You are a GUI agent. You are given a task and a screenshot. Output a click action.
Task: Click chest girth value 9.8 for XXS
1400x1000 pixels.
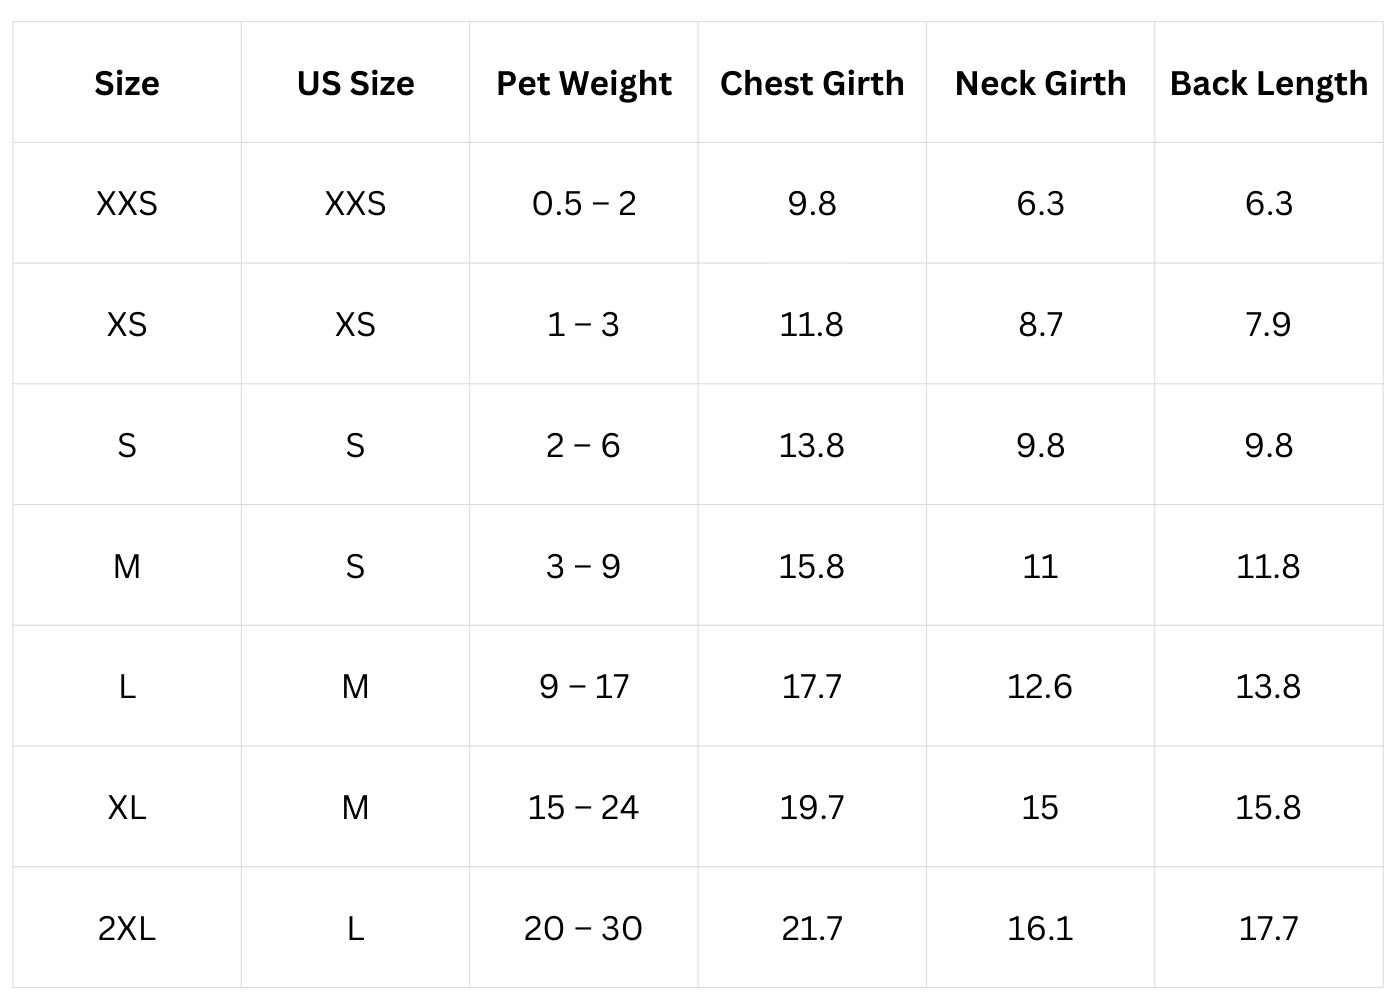click(x=812, y=204)
